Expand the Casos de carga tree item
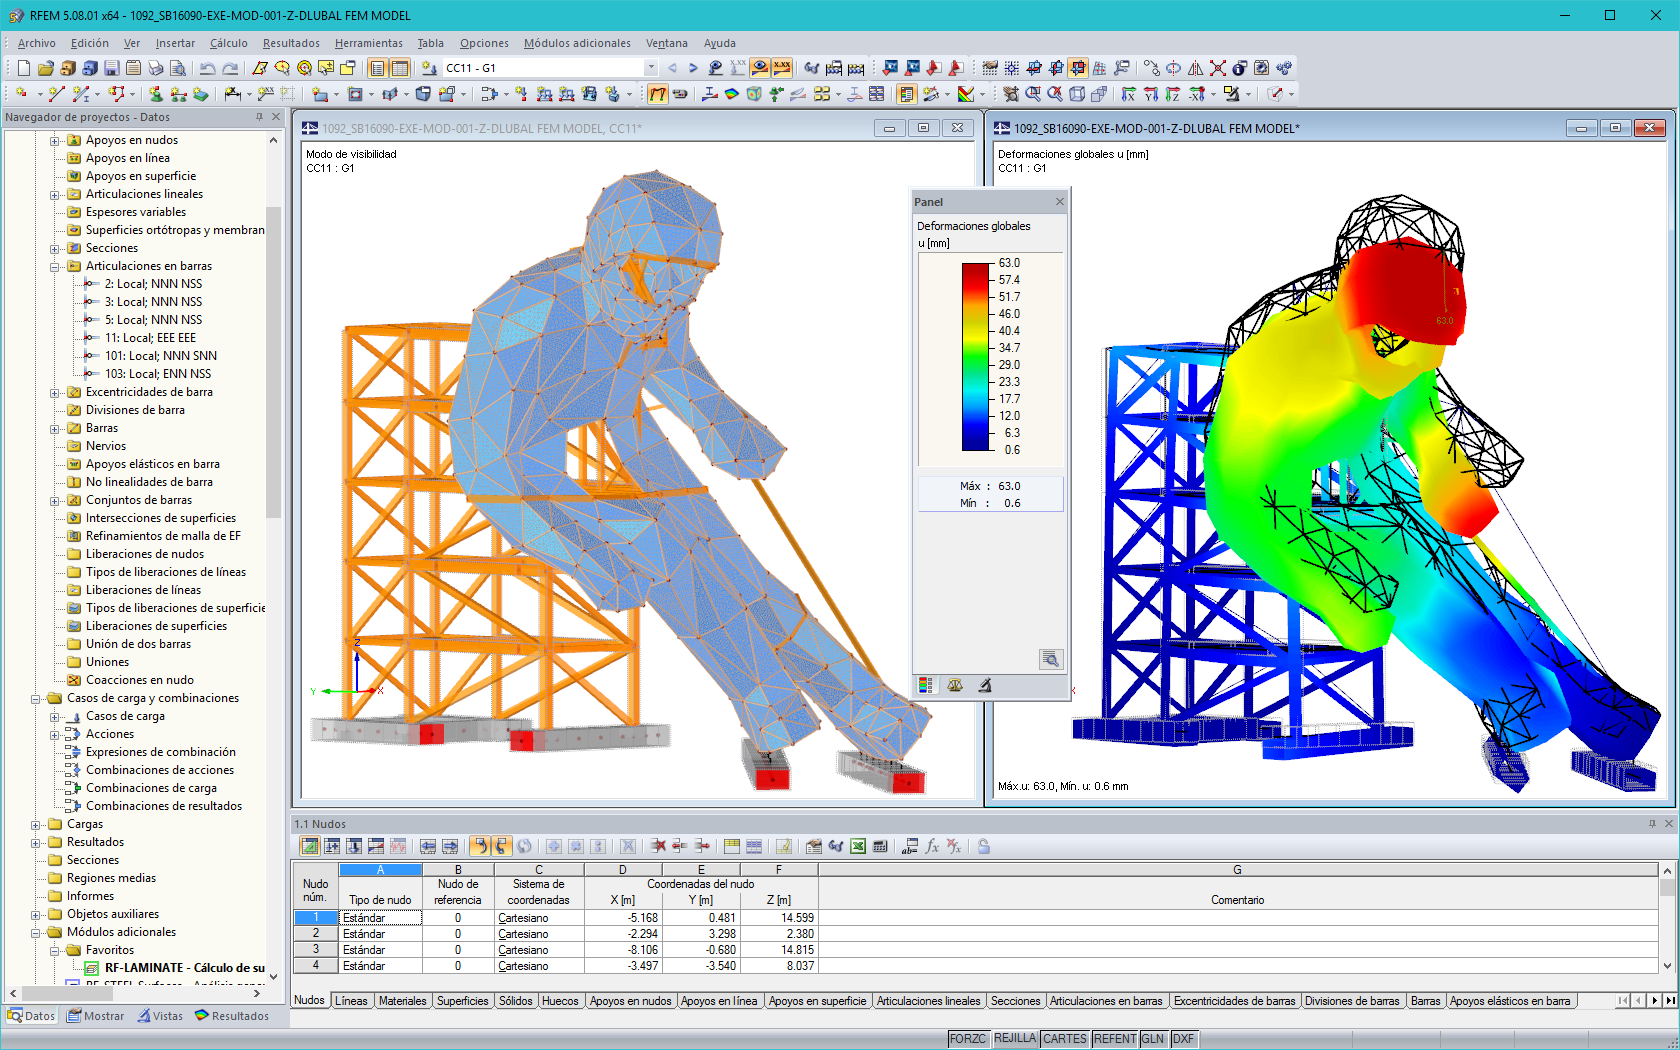The width and height of the screenshot is (1680, 1050). pos(54,716)
